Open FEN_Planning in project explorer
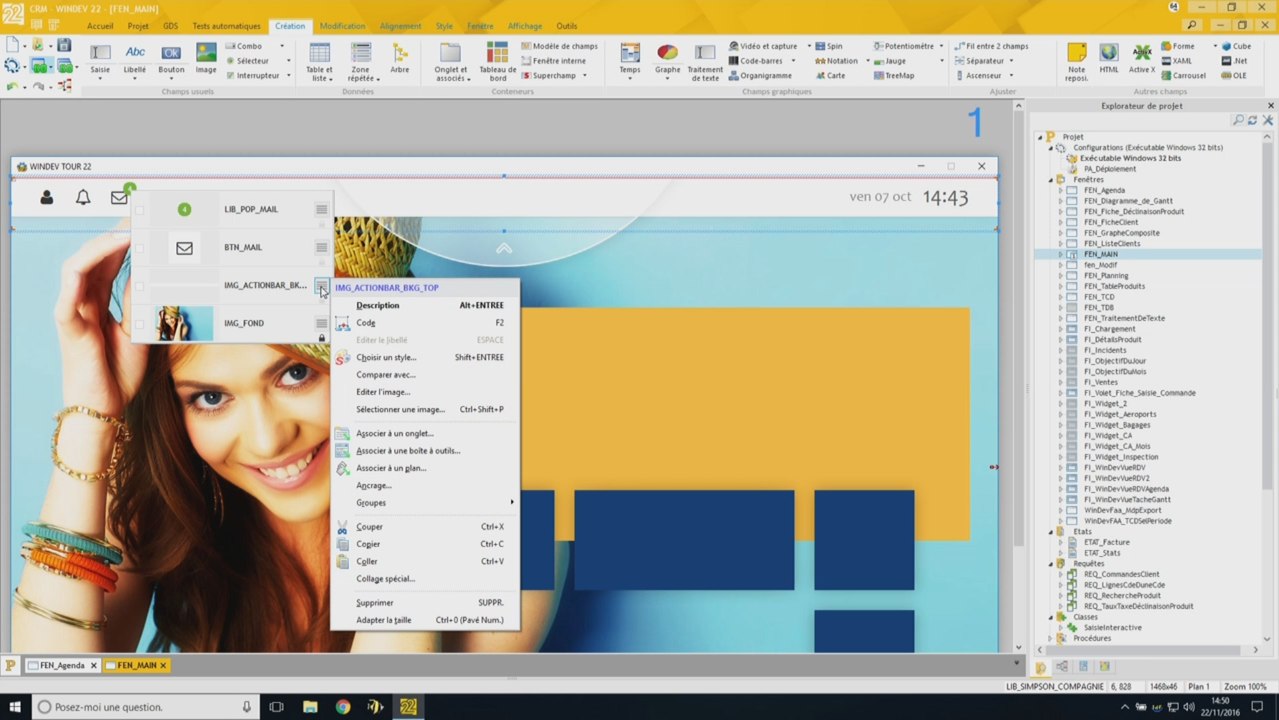 coord(1106,276)
